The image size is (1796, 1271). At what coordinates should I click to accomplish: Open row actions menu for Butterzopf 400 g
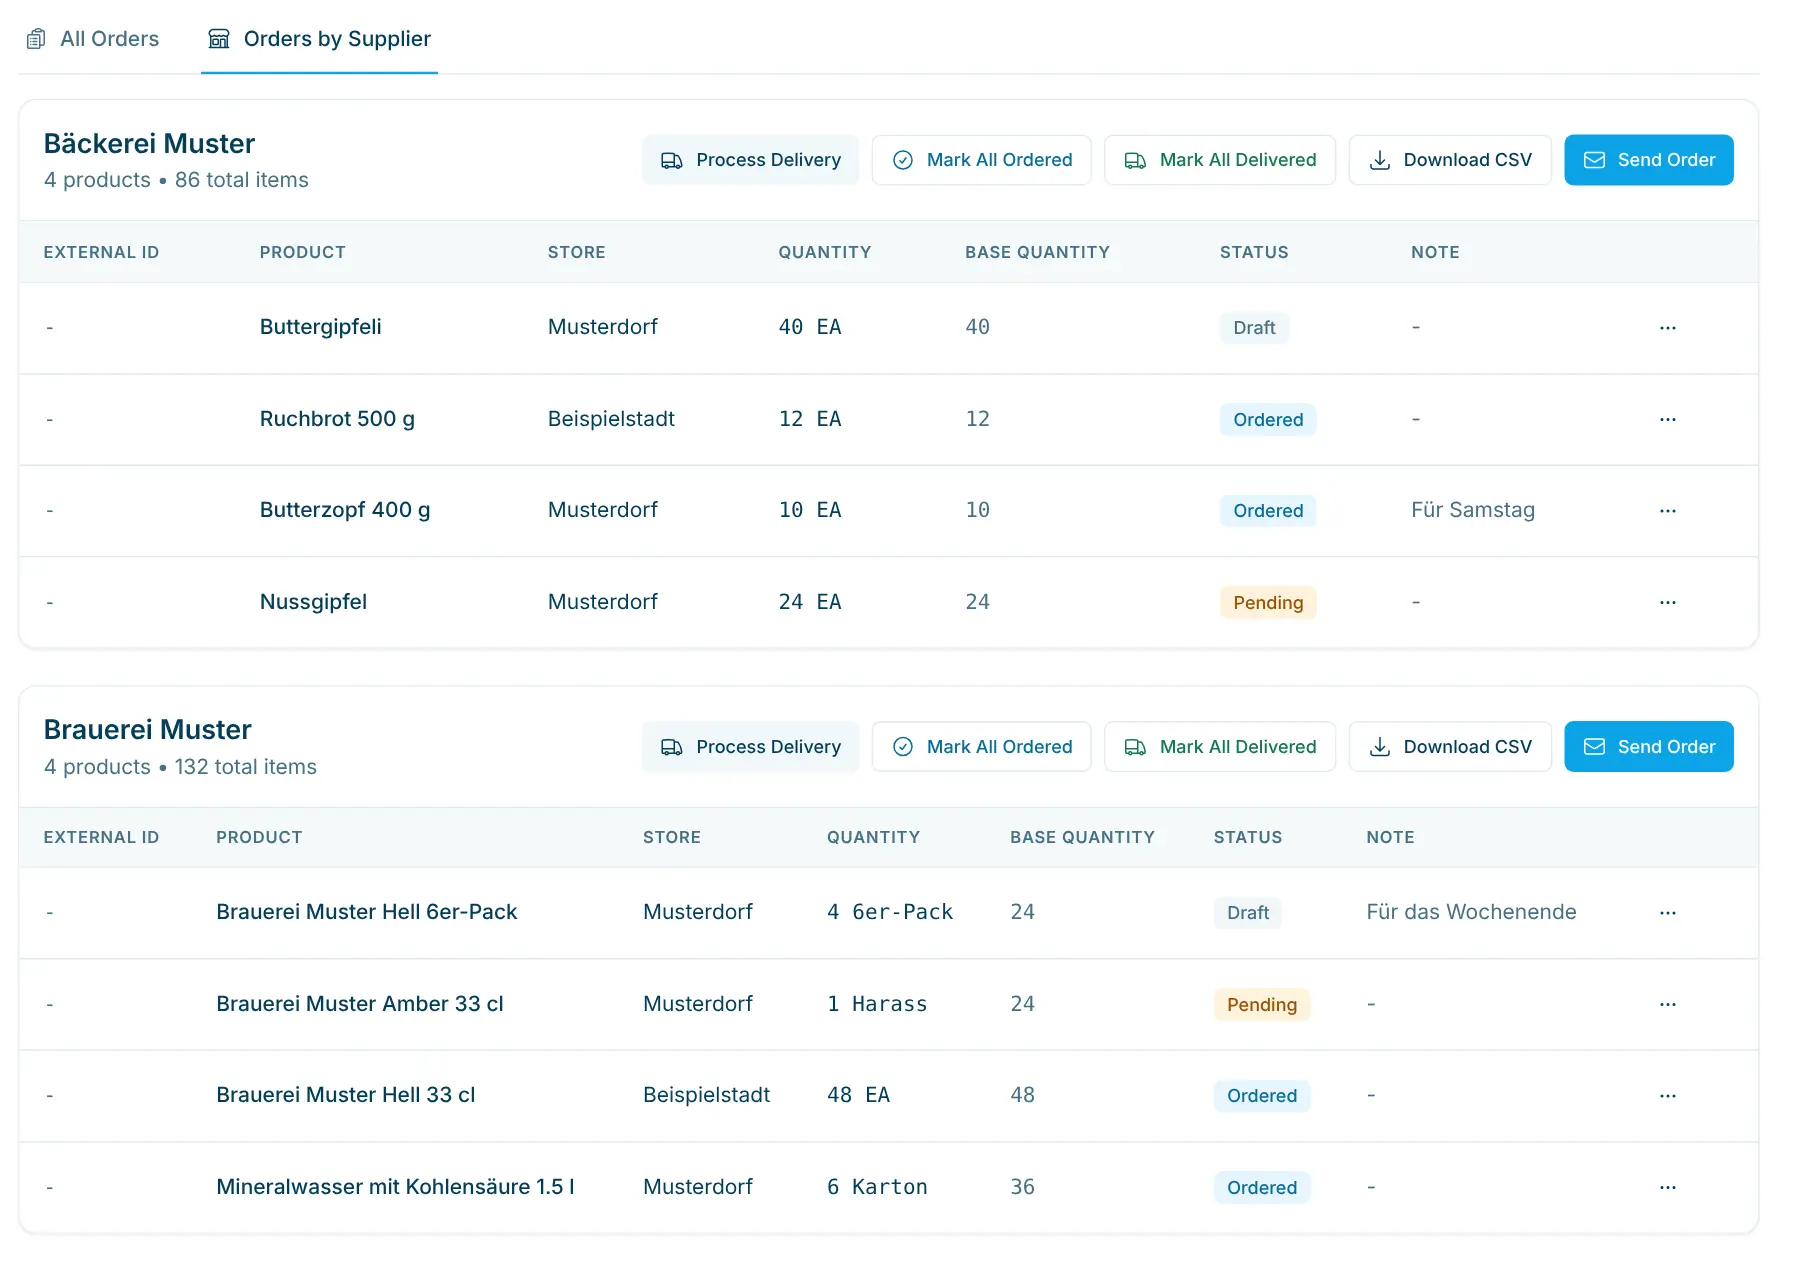pyautogui.click(x=1667, y=511)
